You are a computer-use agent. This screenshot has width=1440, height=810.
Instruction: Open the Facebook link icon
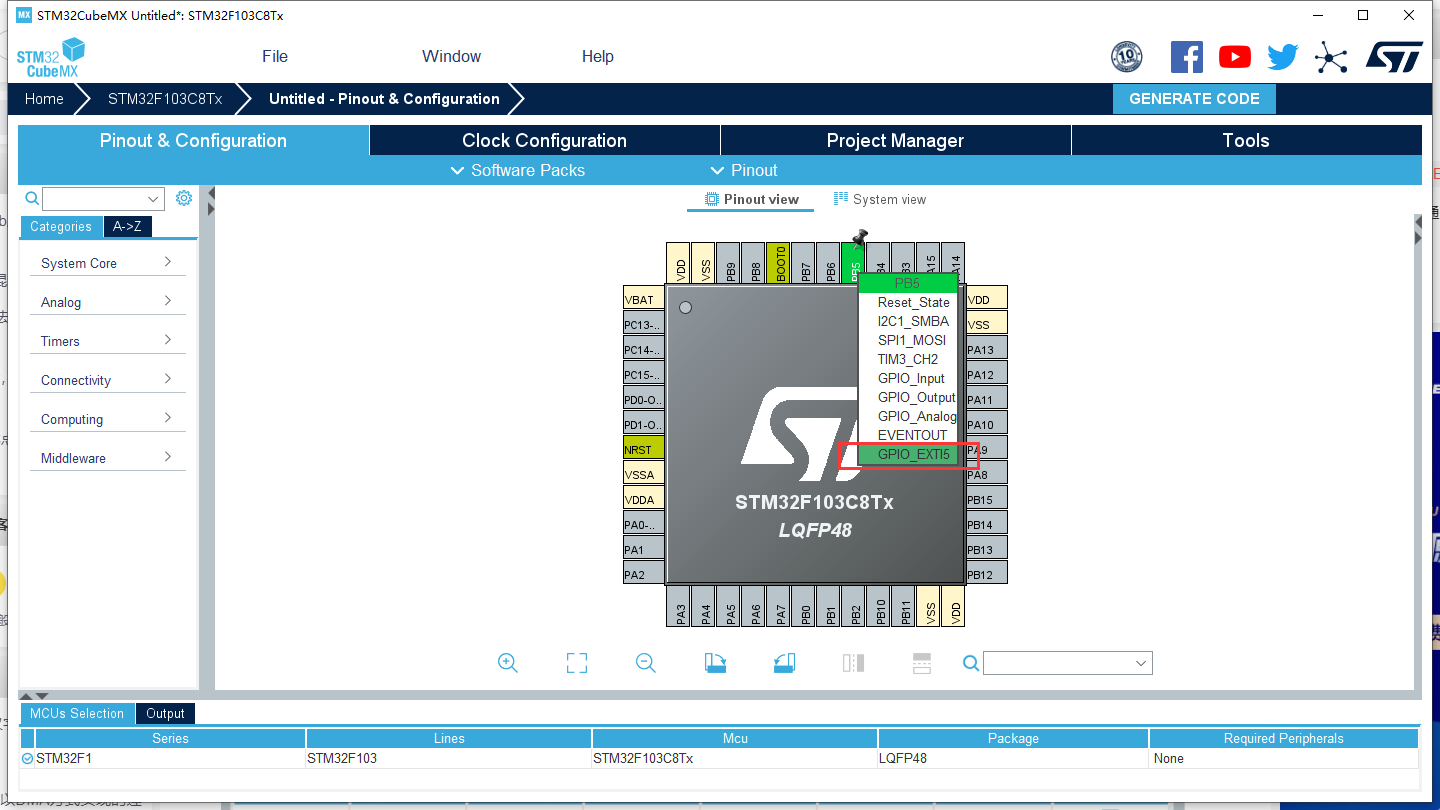pos(1186,57)
